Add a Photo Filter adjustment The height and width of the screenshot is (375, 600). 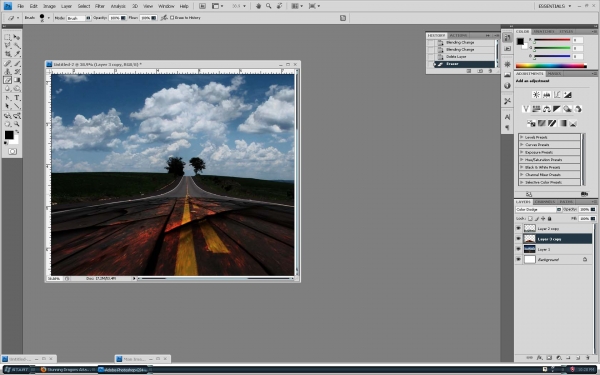click(x=567, y=109)
